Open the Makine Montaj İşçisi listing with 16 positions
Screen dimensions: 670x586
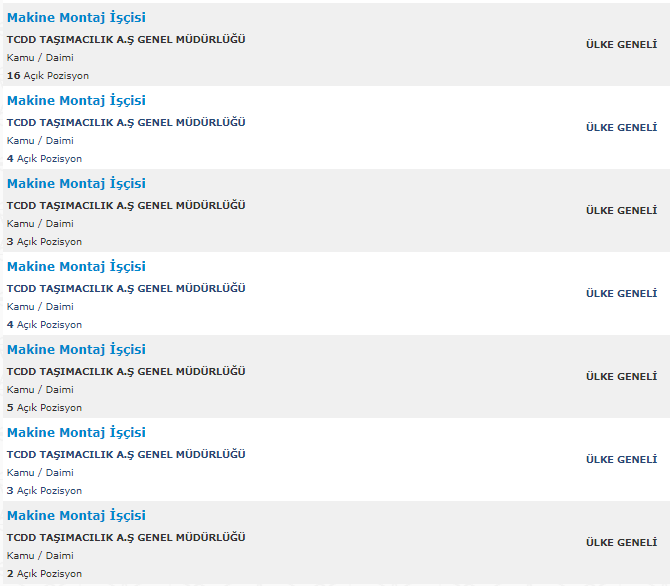pos(76,18)
